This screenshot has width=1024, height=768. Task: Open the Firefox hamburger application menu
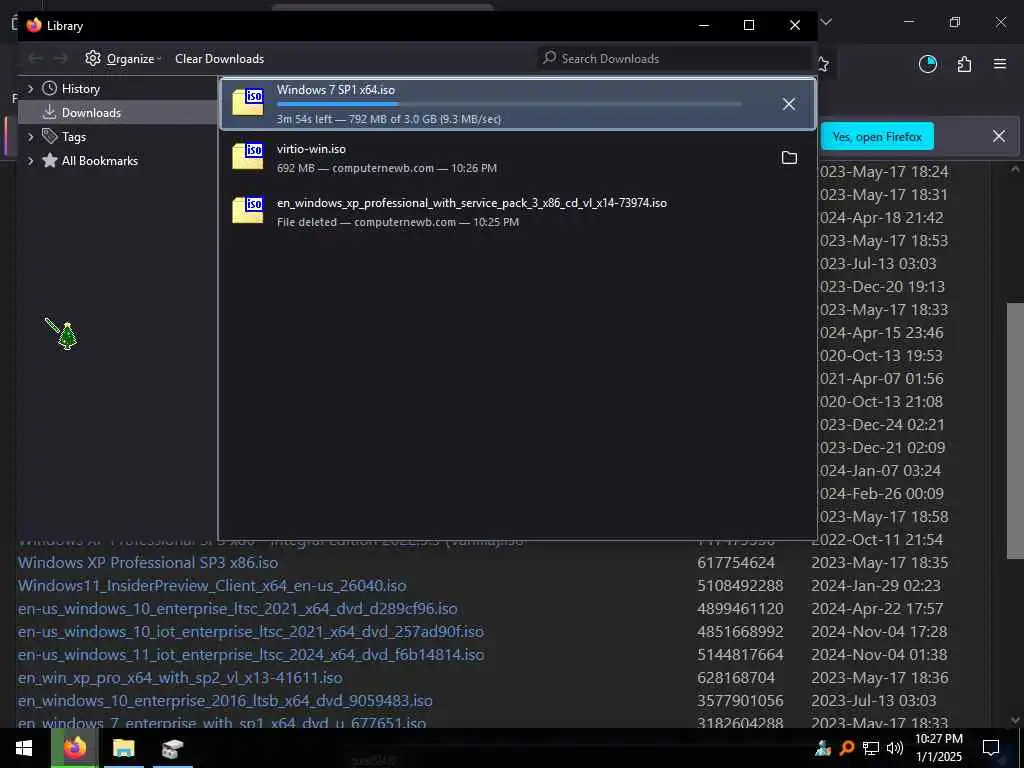(1000, 64)
